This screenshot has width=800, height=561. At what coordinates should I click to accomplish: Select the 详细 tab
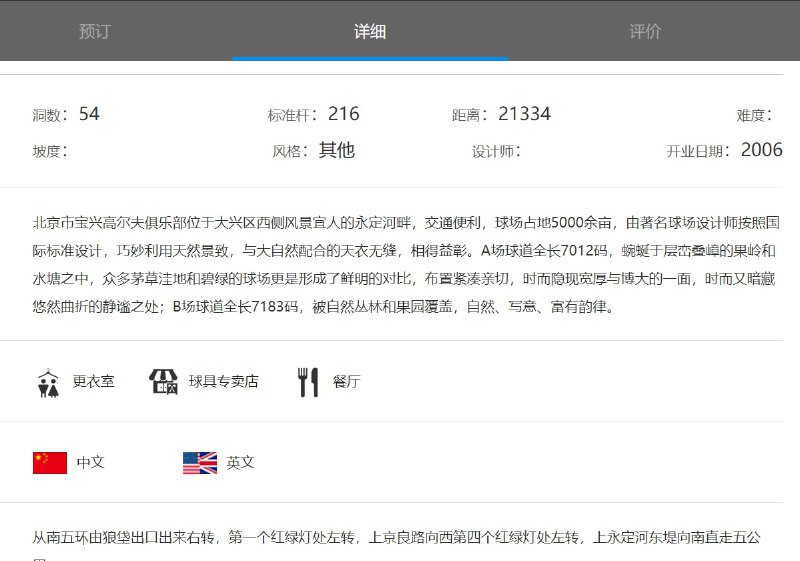[370, 32]
